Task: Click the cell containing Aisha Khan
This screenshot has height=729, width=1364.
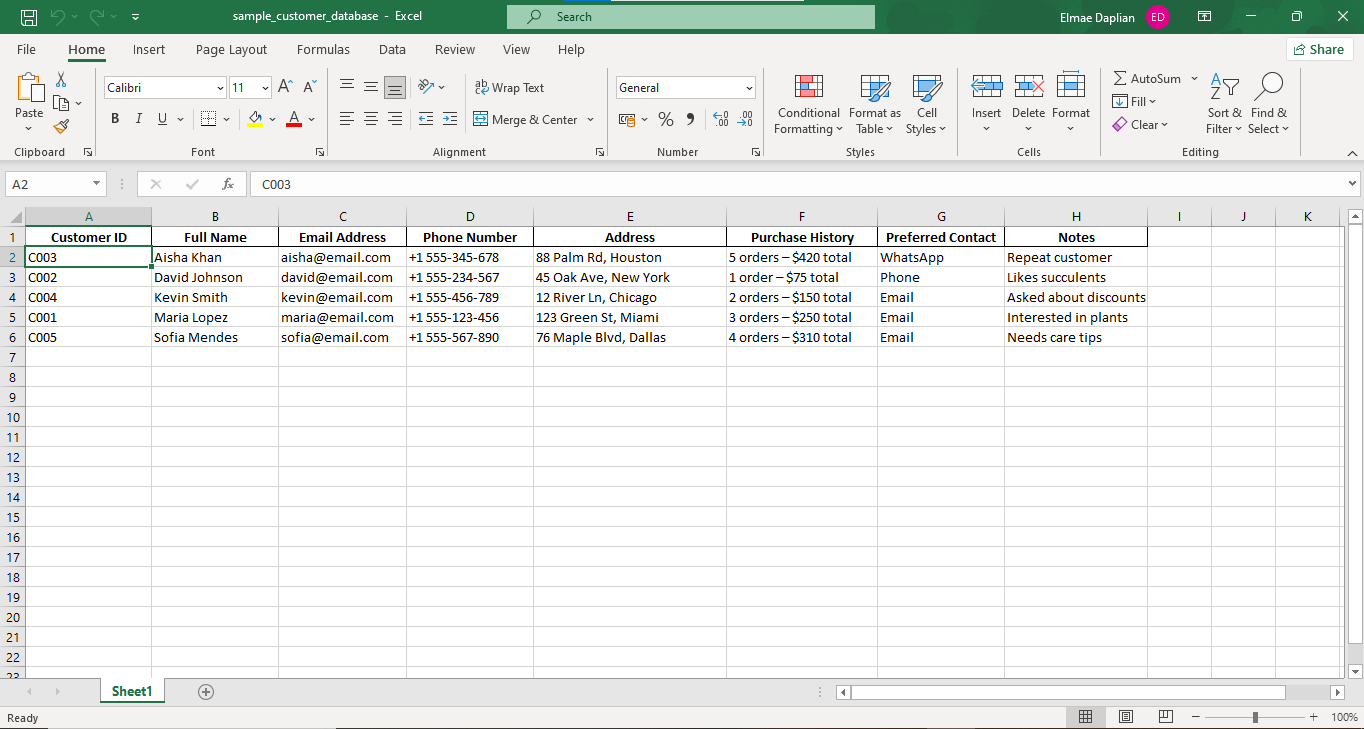Action: tap(215, 257)
